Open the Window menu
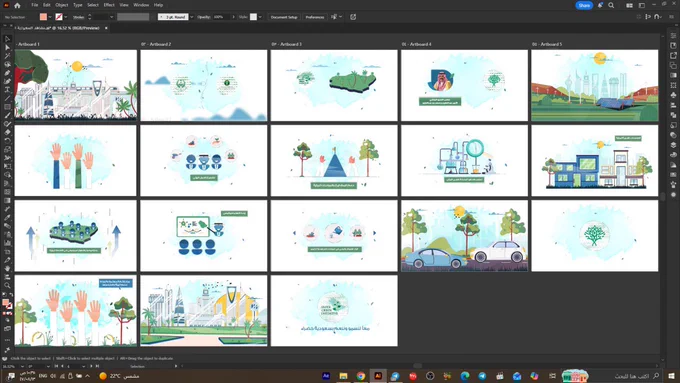This screenshot has height=383, width=680. [x=141, y=5]
